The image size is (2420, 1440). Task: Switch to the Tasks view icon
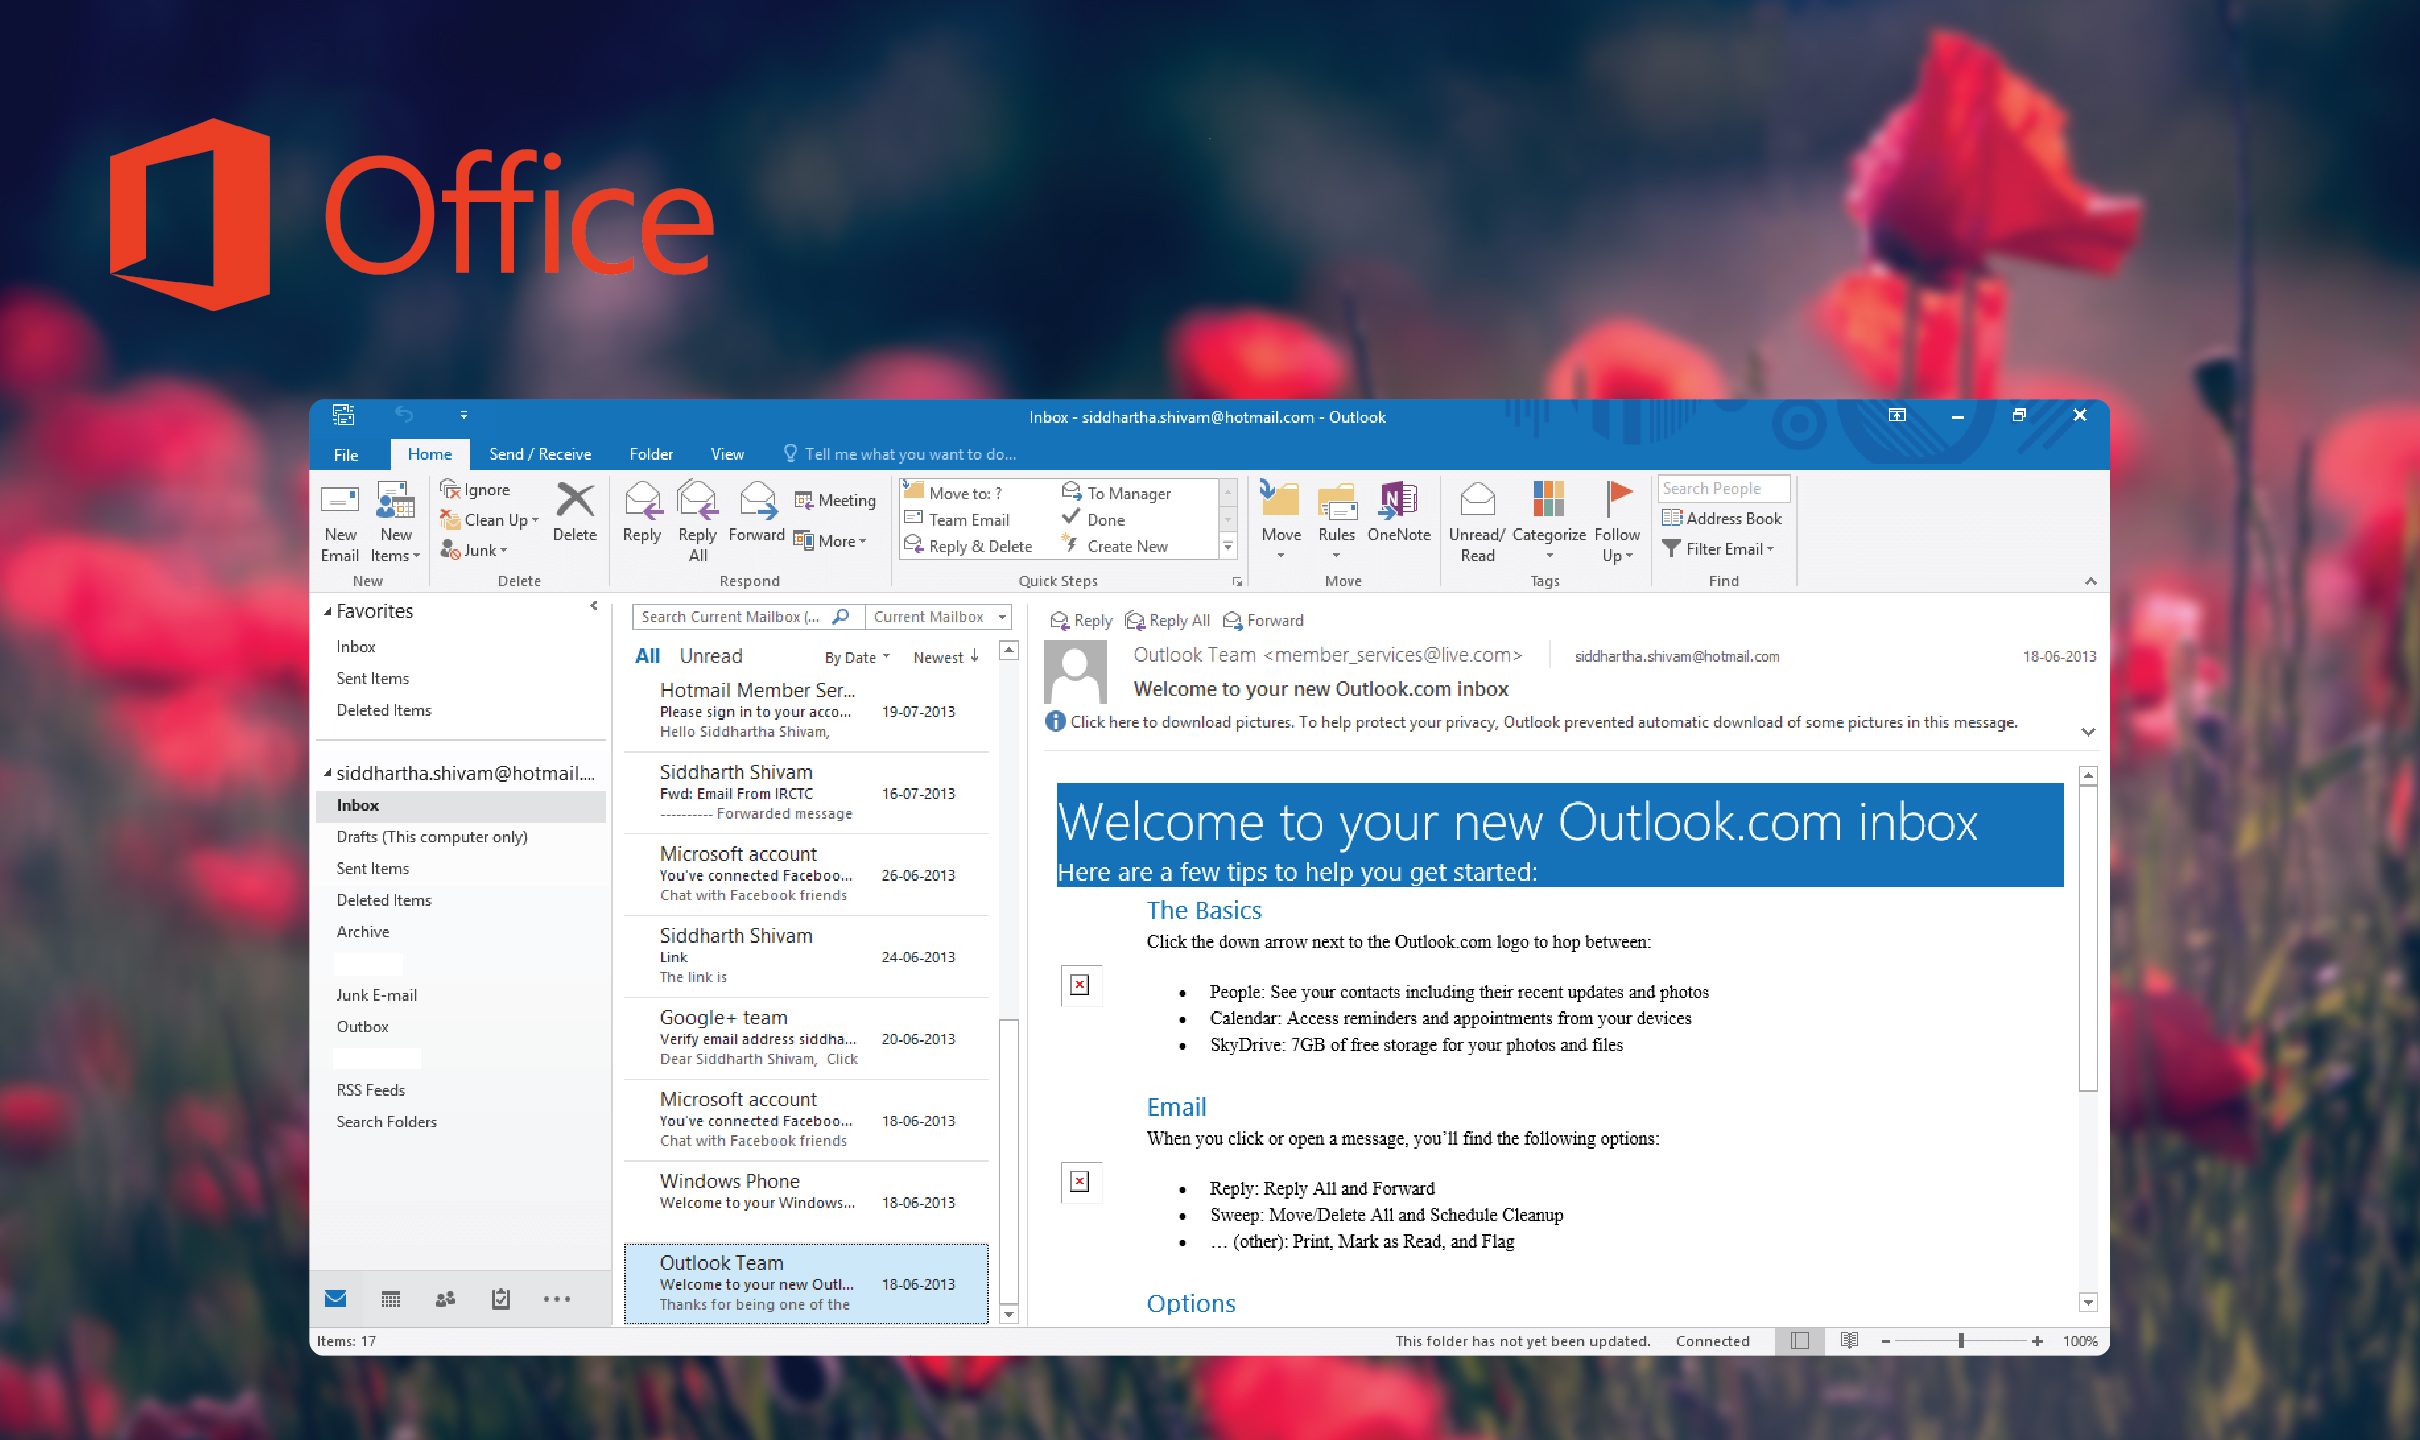[501, 1298]
